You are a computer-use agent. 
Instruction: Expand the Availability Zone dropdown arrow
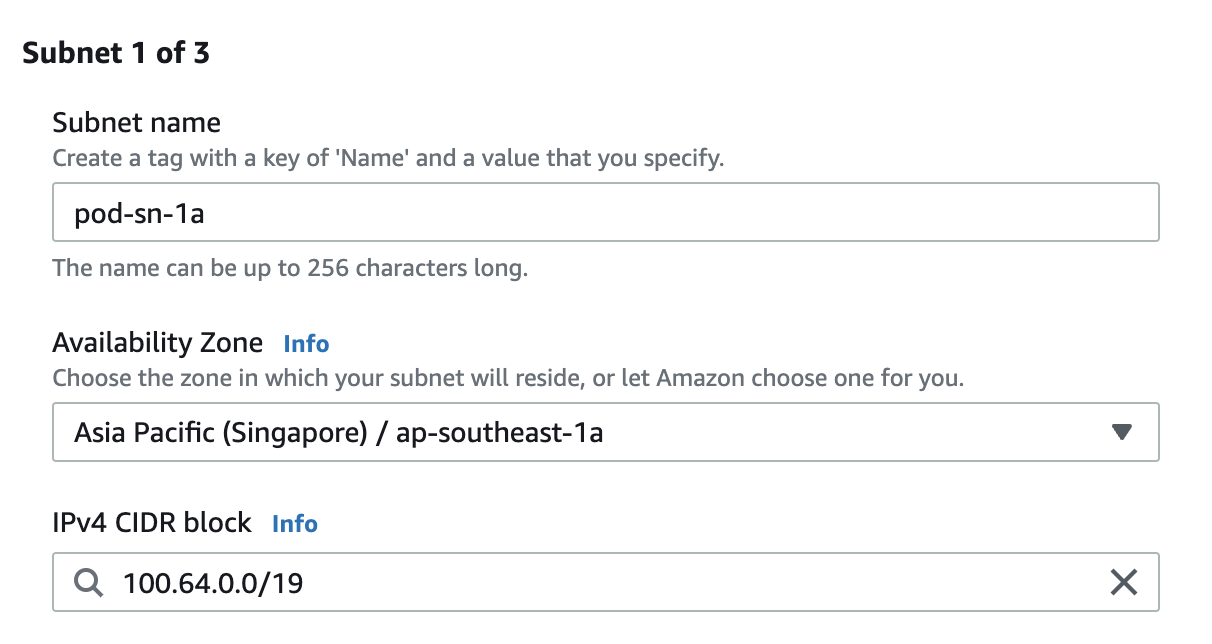point(1121,432)
